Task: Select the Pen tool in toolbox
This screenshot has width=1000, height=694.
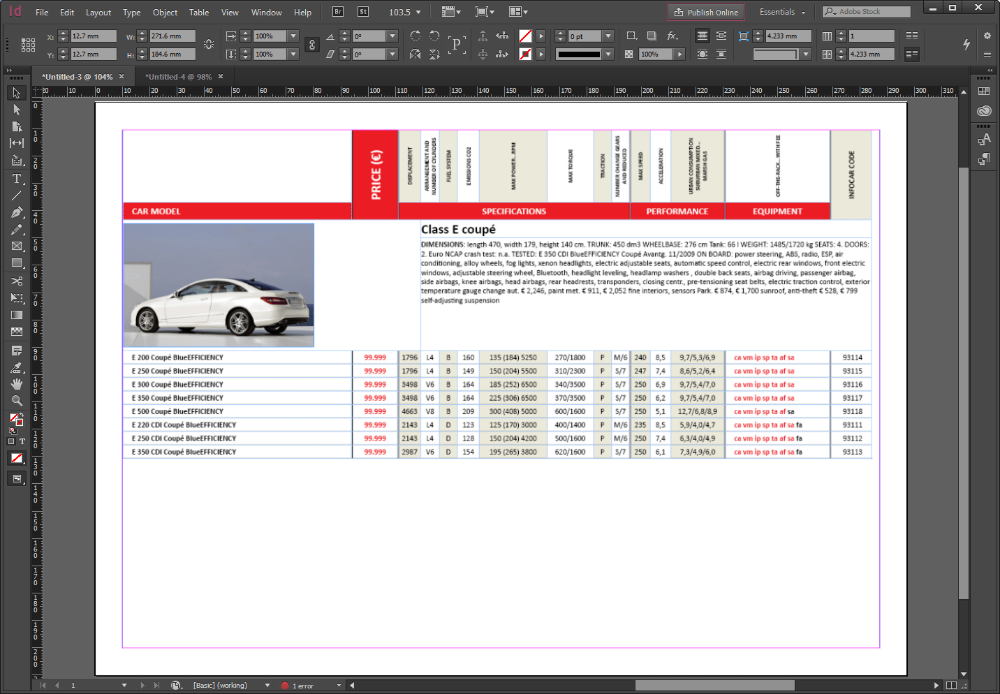Action: tap(16, 212)
